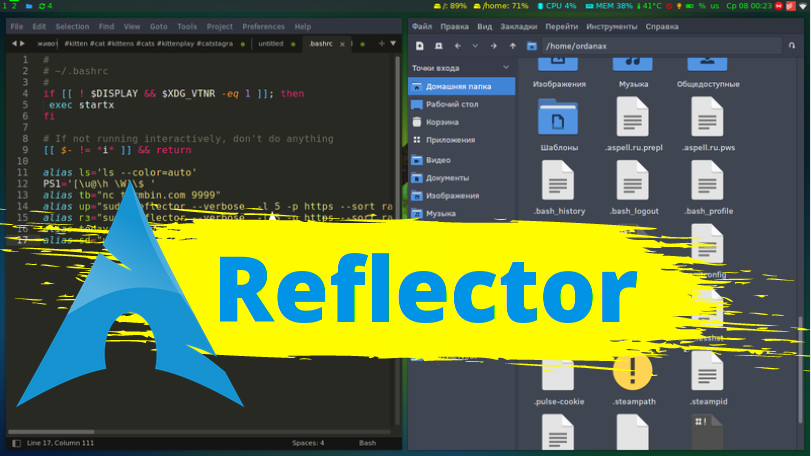This screenshot has width=811, height=456.
Task: Select the .pulse-cookie file label
Action: pyautogui.click(x=559, y=401)
